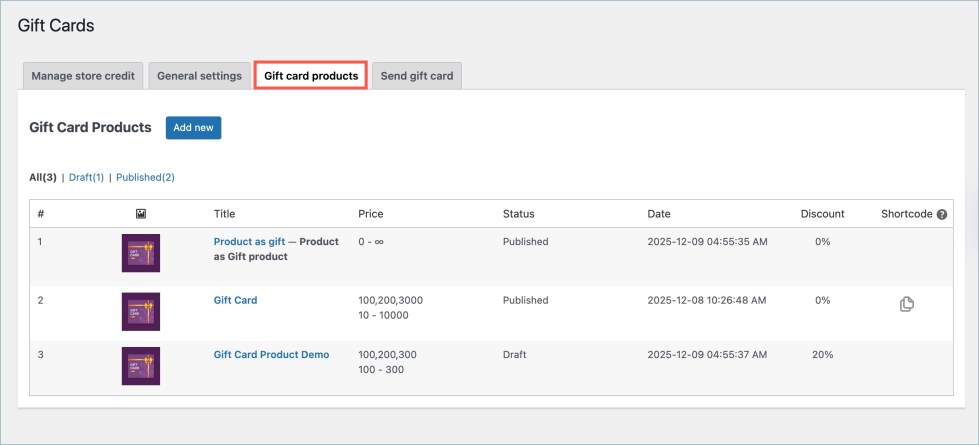Screen dimensions: 979x445
Task: Select price text 100,200,3000
Action: 391,300
